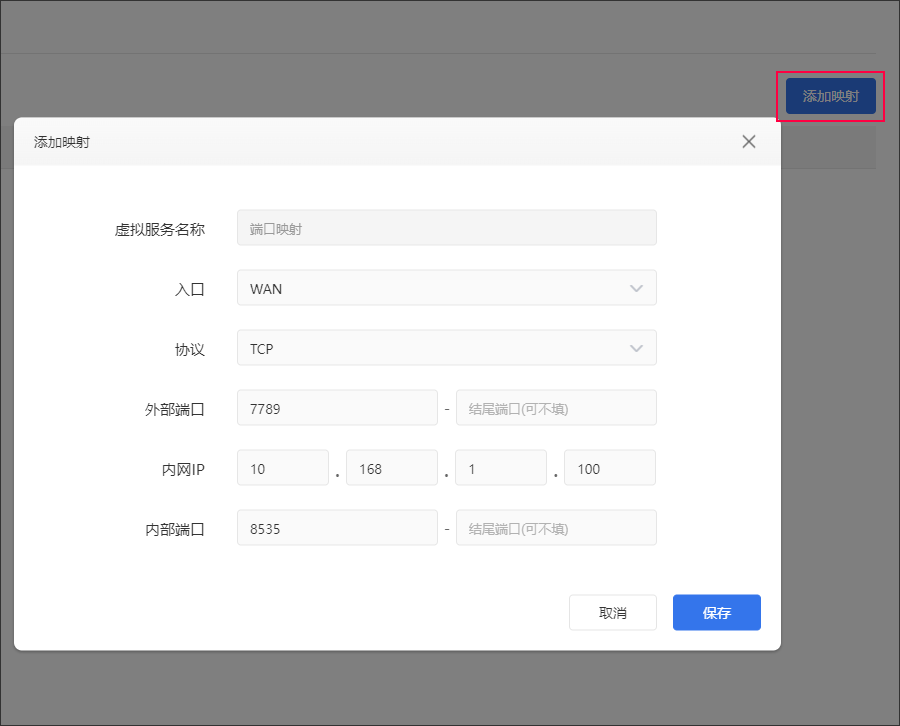Click the 内部端口 start field showing 8535
Viewport: 900px width, 726px height.
[x=338, y=528]
